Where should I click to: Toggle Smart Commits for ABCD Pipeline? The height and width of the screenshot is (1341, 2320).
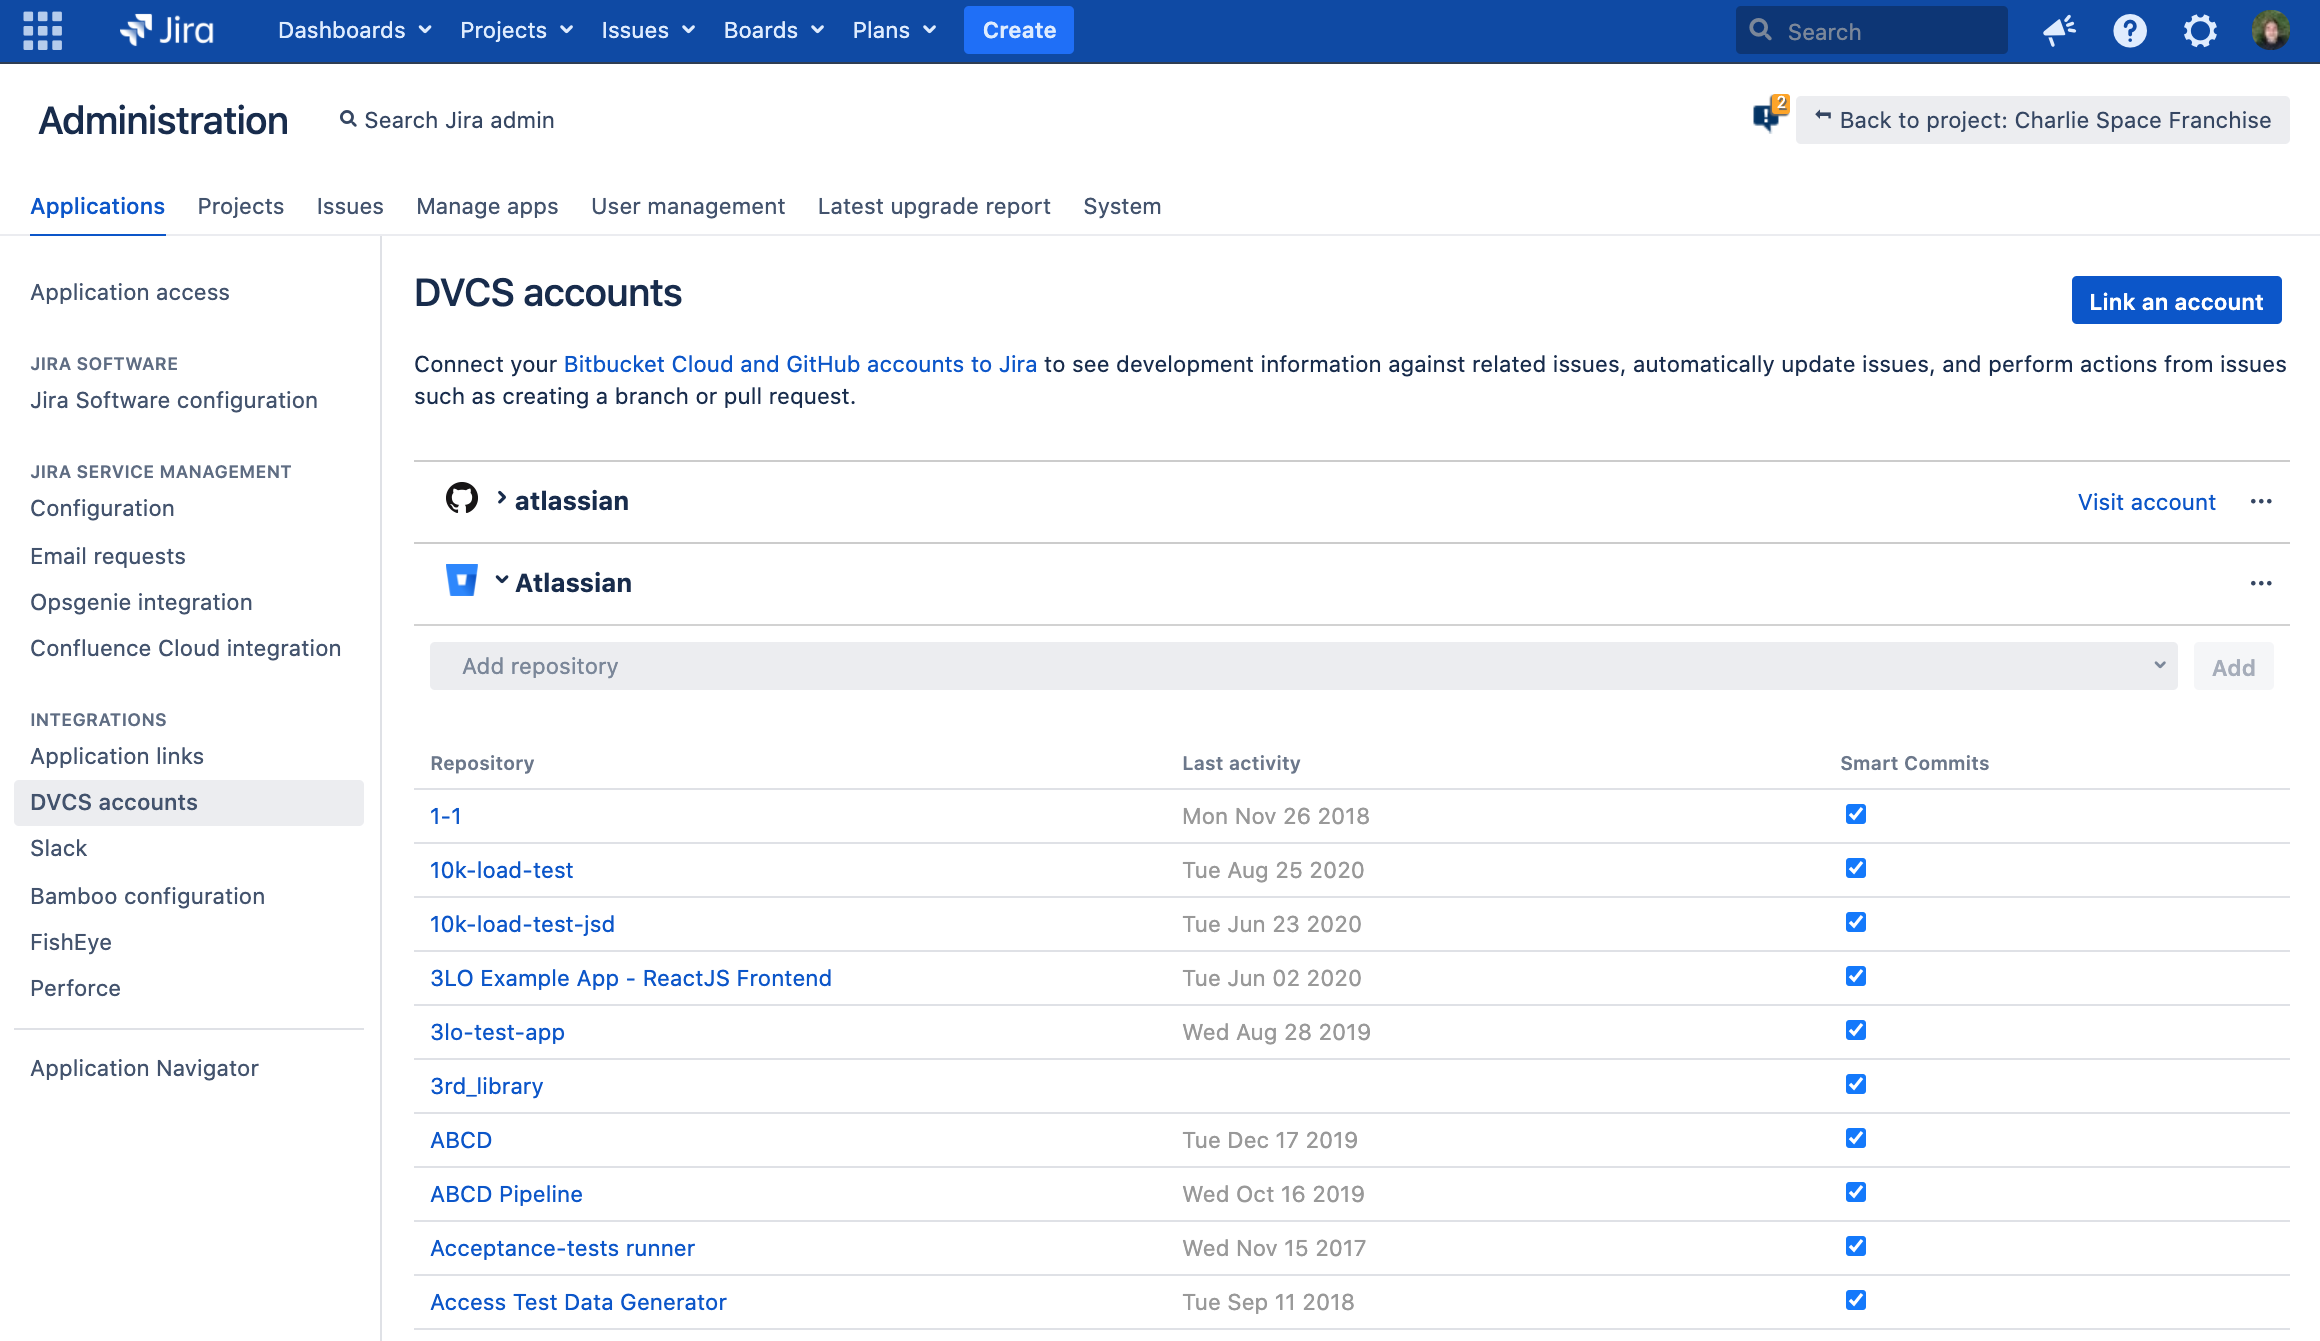click(x=1856, y=1192)
